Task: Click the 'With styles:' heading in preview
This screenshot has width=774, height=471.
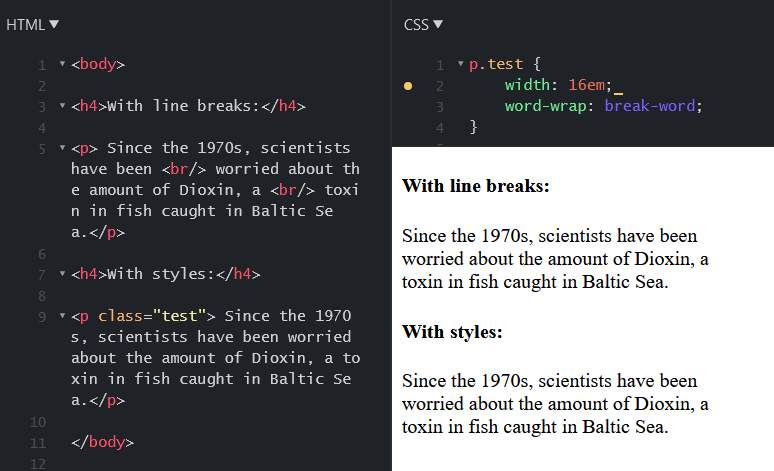Action: (x=452, y=331)
